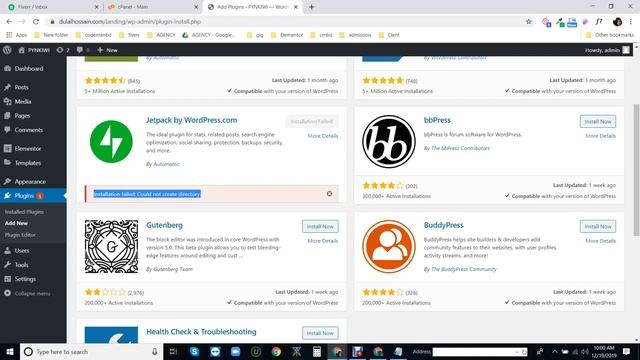View More Details for Jetpack
Screen dimensions: 640x360
(322, 136)
